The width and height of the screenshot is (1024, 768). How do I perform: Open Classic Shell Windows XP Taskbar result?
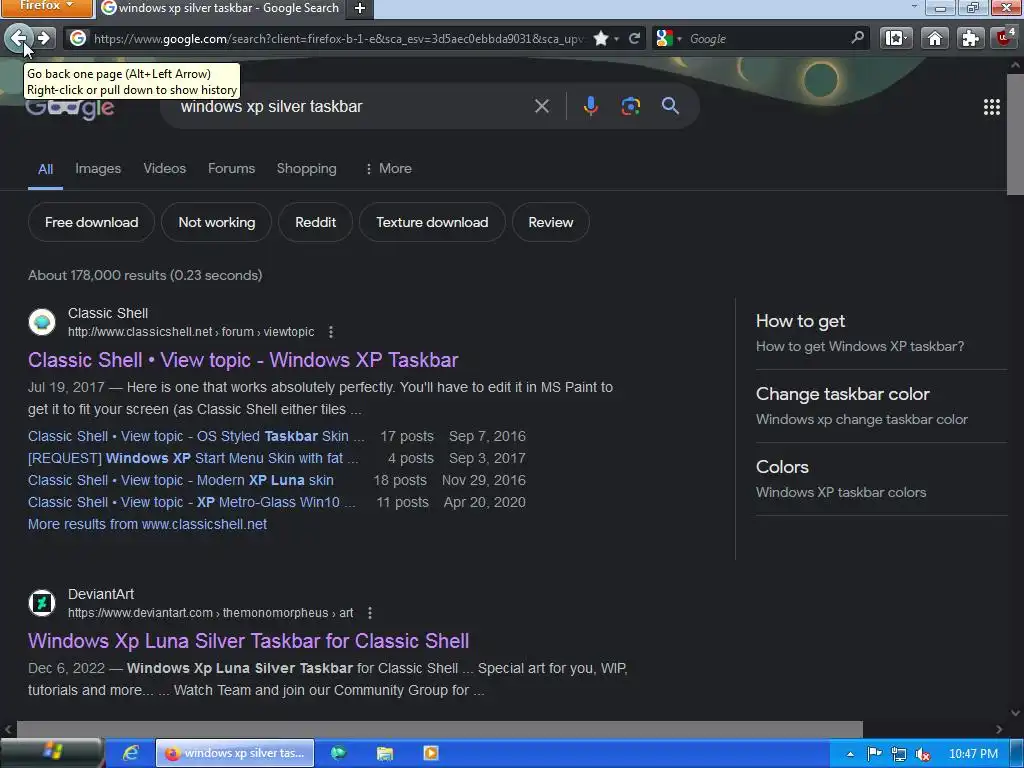[243, 360]
